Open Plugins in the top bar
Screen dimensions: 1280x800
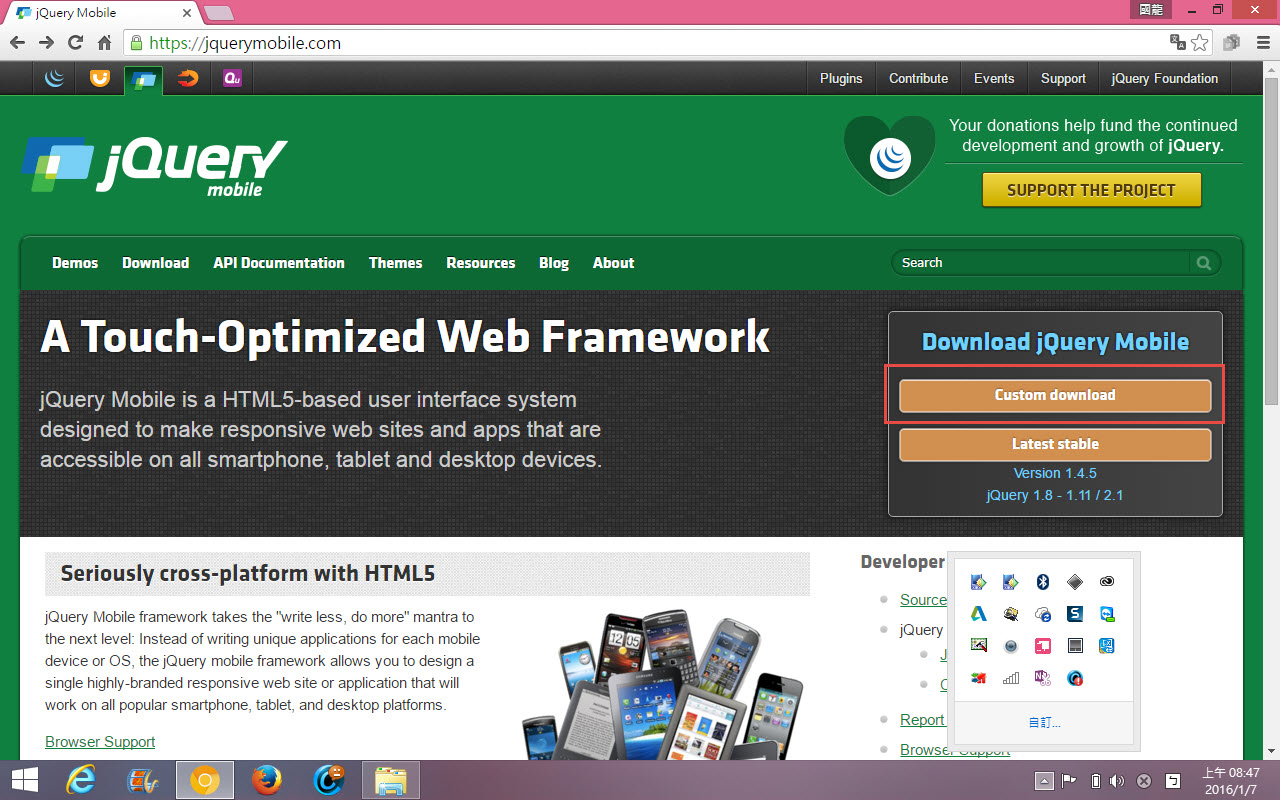[841, 78]
